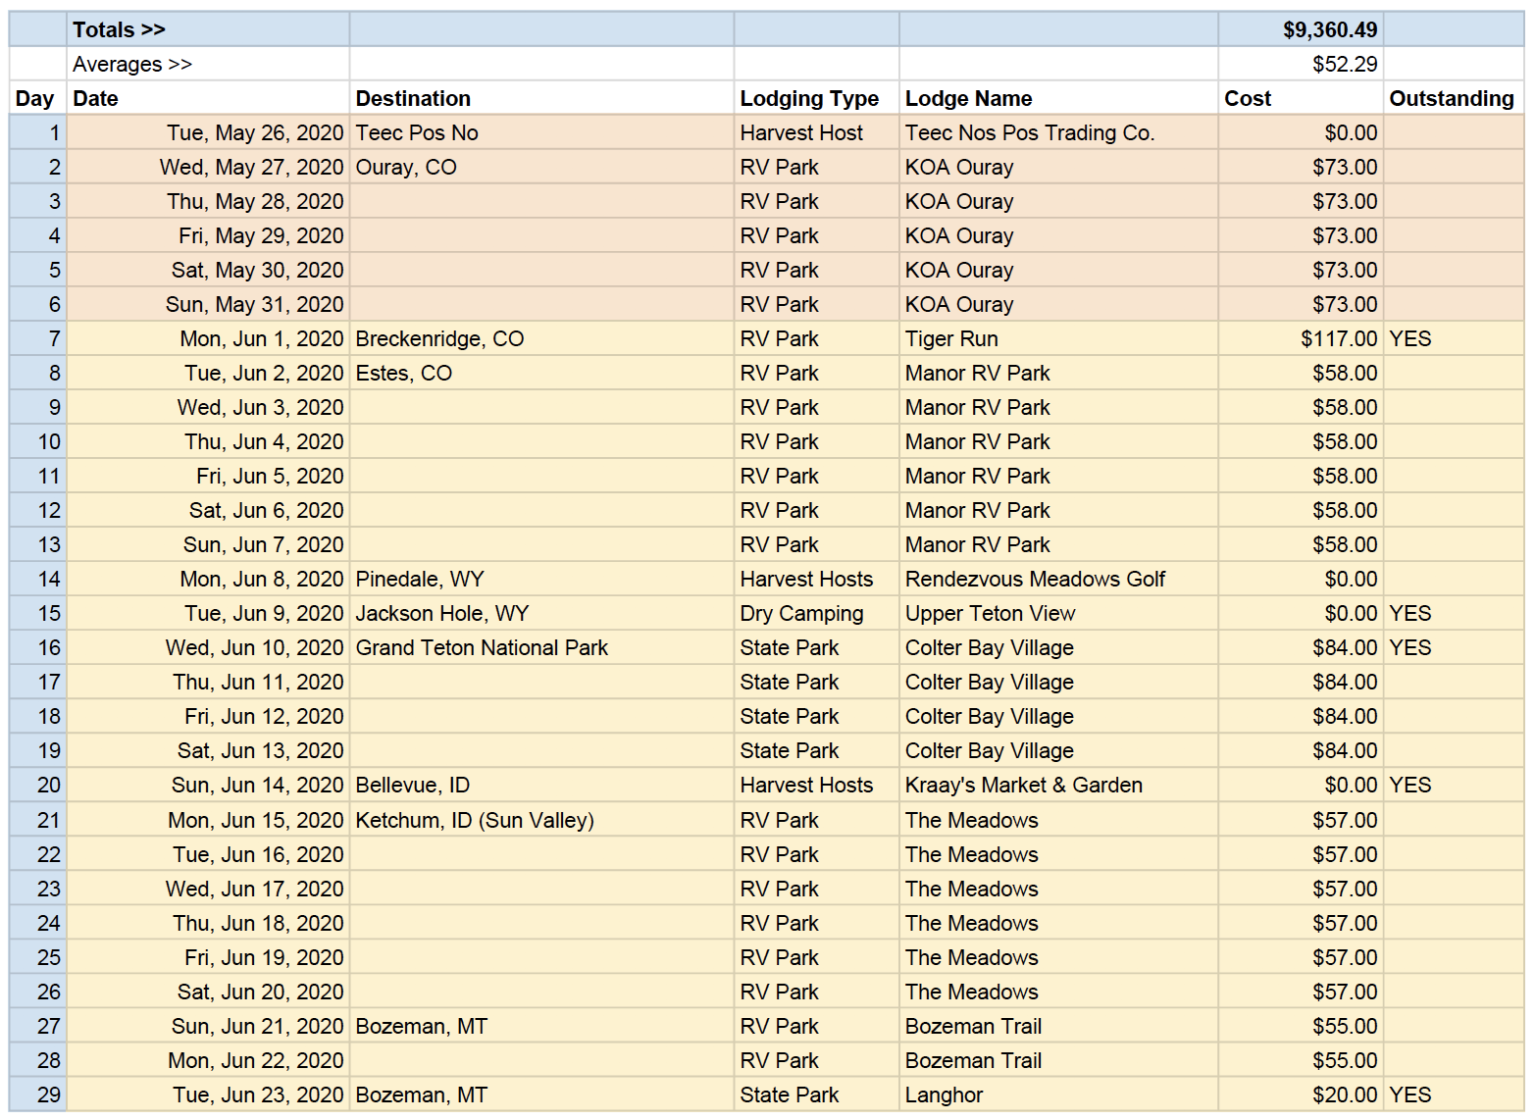Select the Lodging Type column header
This screenshot has width=1536, height=1120.
click(809, 98)
